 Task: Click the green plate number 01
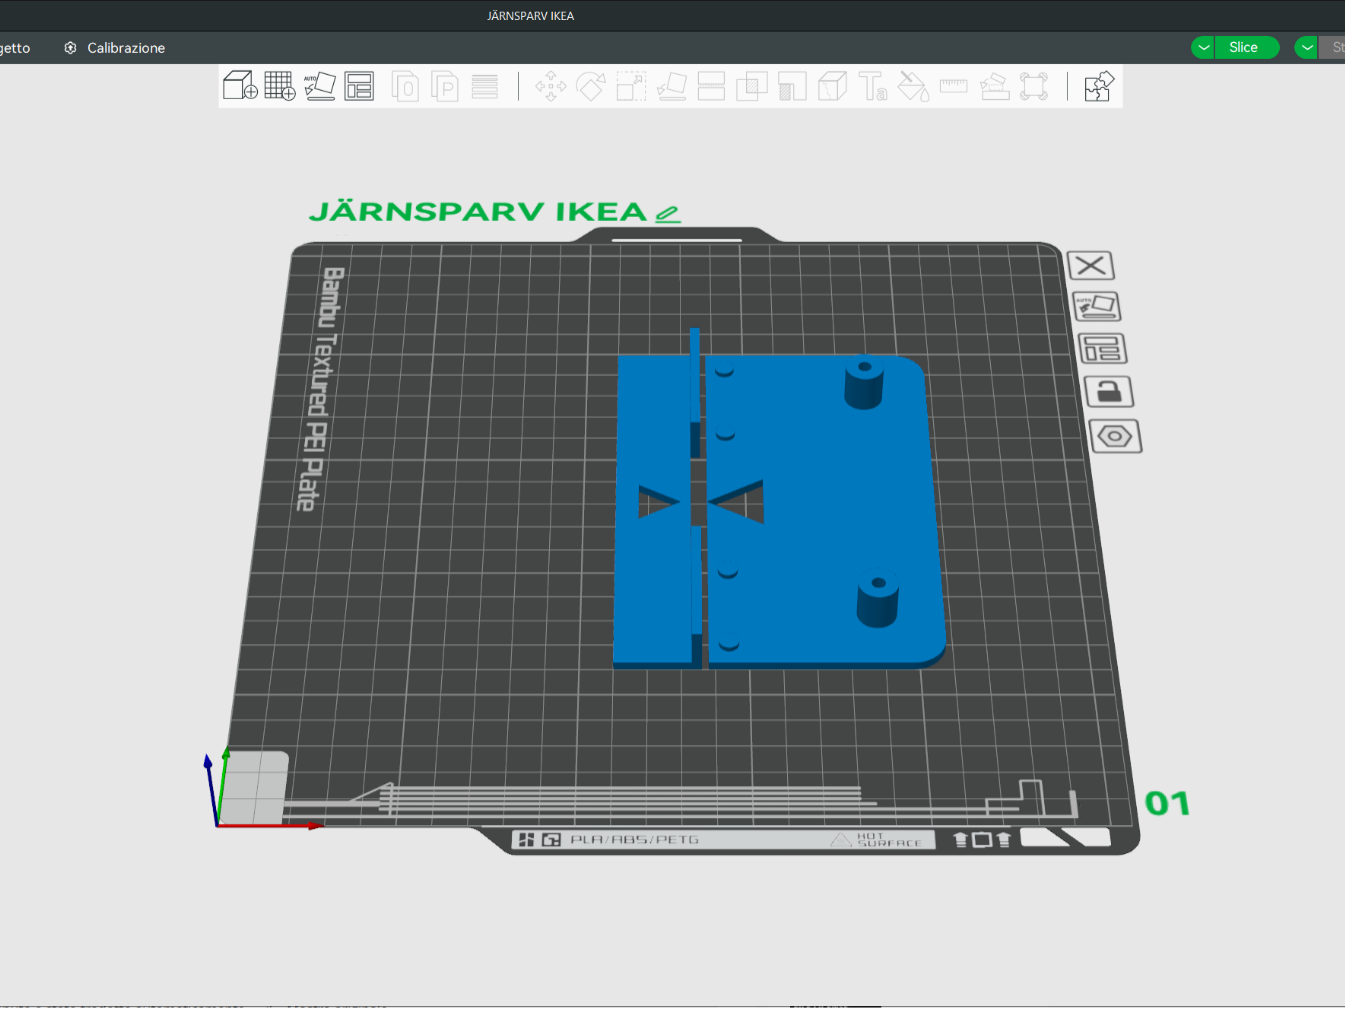tap(1167, 803)
